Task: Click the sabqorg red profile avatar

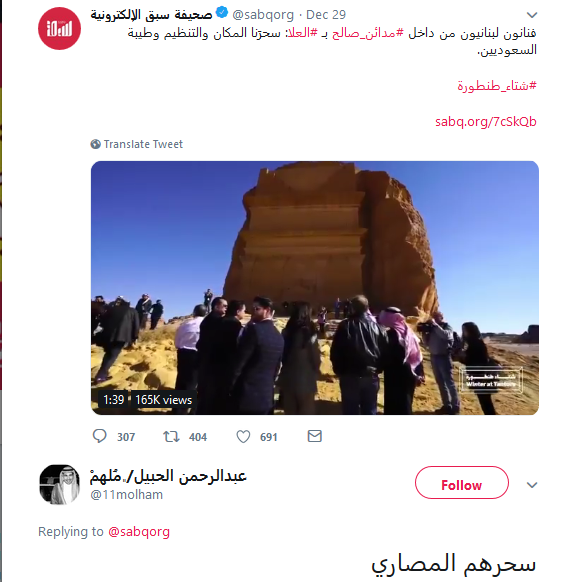Action: [x=59, y=28]
